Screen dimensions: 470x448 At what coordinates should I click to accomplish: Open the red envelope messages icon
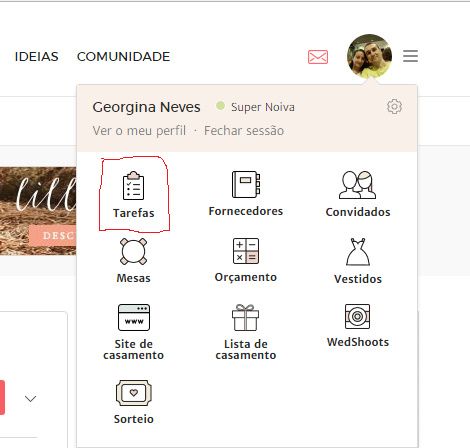pos(318,57)
